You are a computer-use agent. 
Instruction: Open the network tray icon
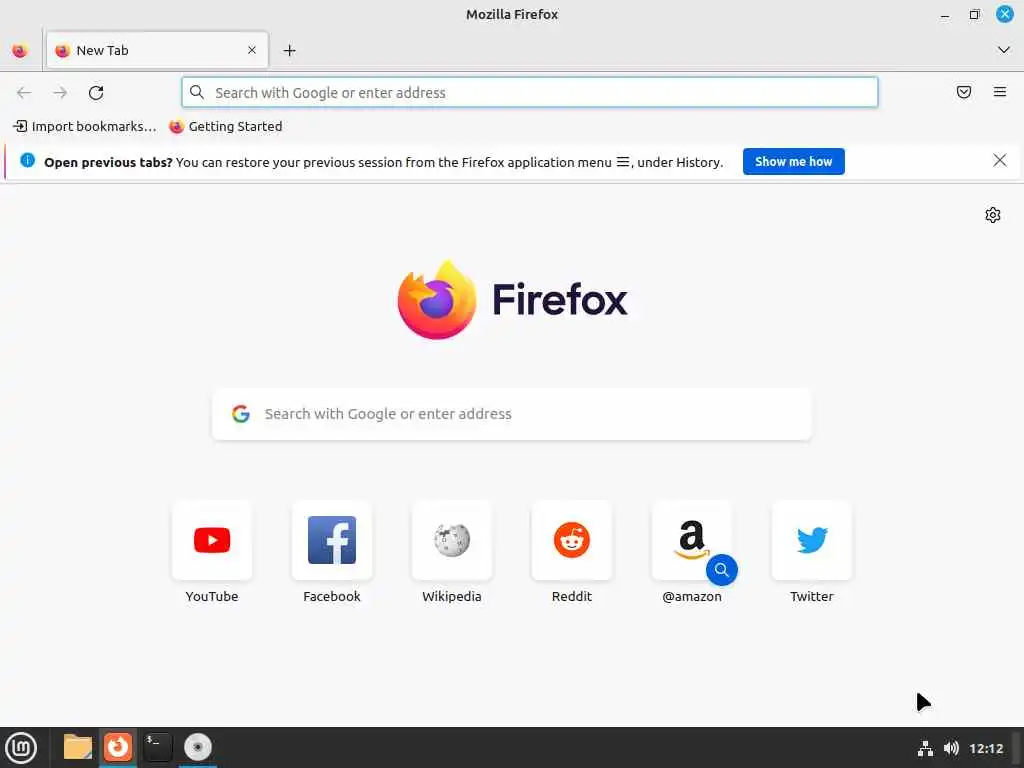(x=925, y=748)
